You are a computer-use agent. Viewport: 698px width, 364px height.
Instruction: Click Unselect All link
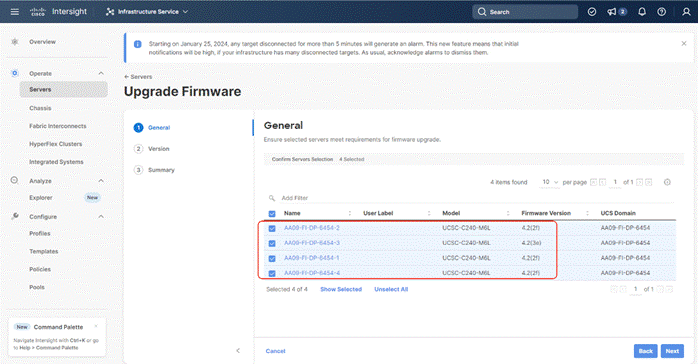(x=391, y=289)
